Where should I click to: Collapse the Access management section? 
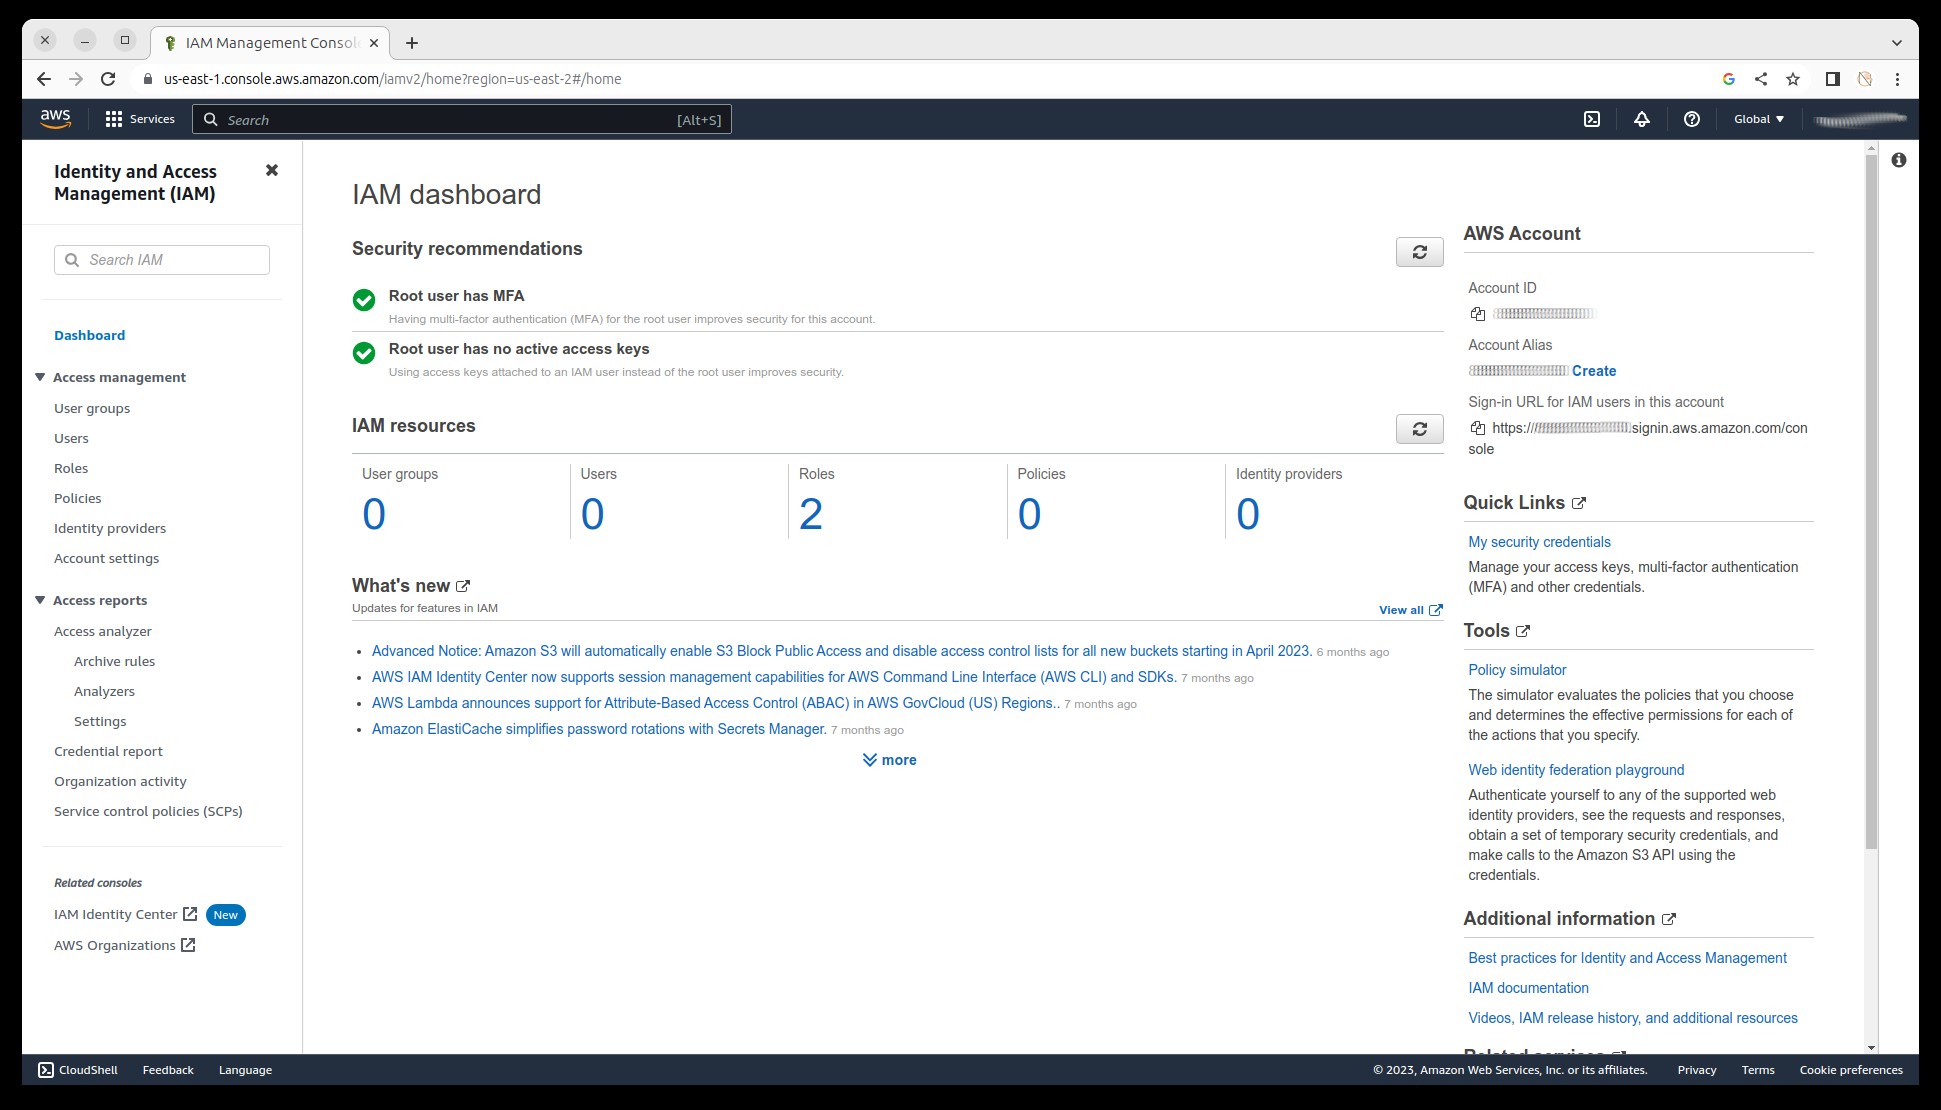click(x=40, y=377)
